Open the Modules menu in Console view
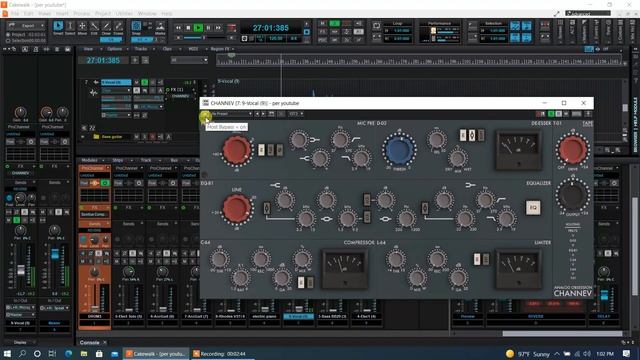 click(89, 160)
